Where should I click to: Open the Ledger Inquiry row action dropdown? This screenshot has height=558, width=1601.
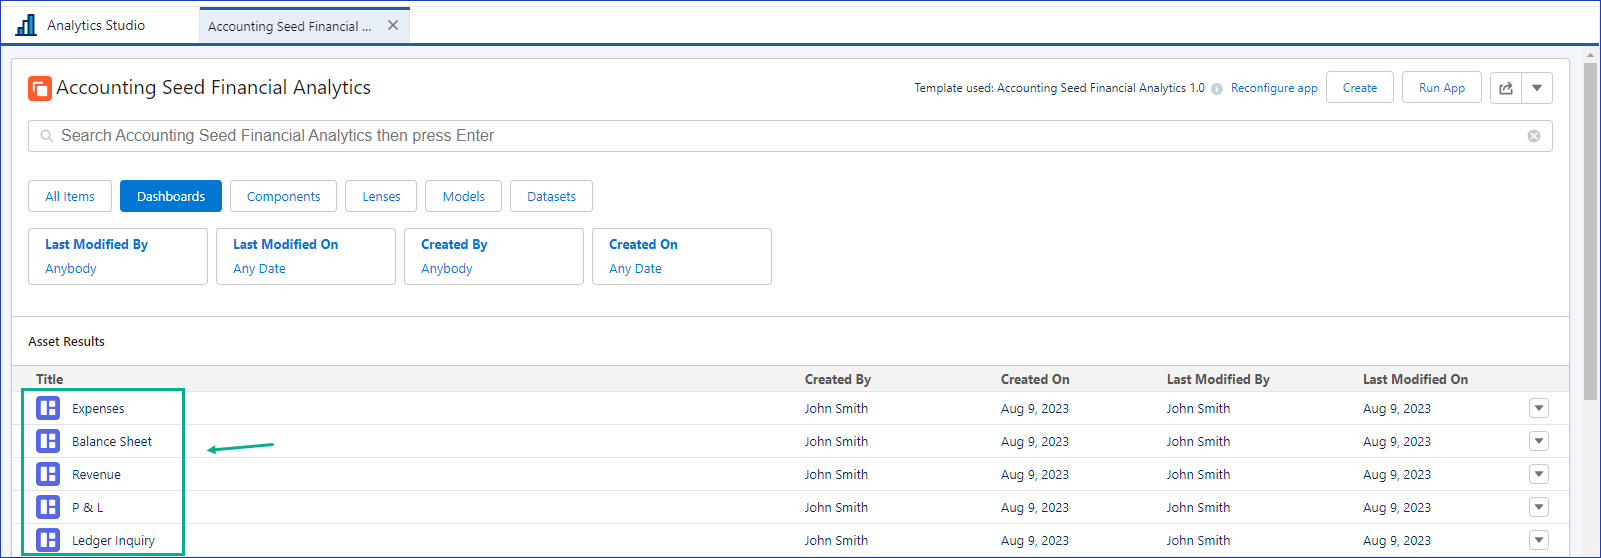[x=1539, y=540]
